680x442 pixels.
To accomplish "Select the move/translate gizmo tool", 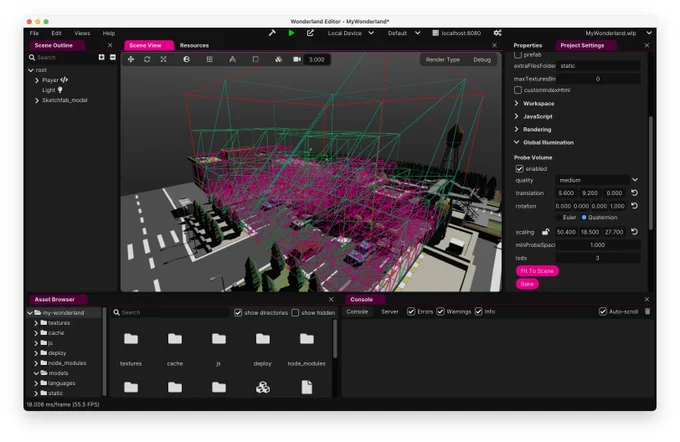I will coord(131,59).
